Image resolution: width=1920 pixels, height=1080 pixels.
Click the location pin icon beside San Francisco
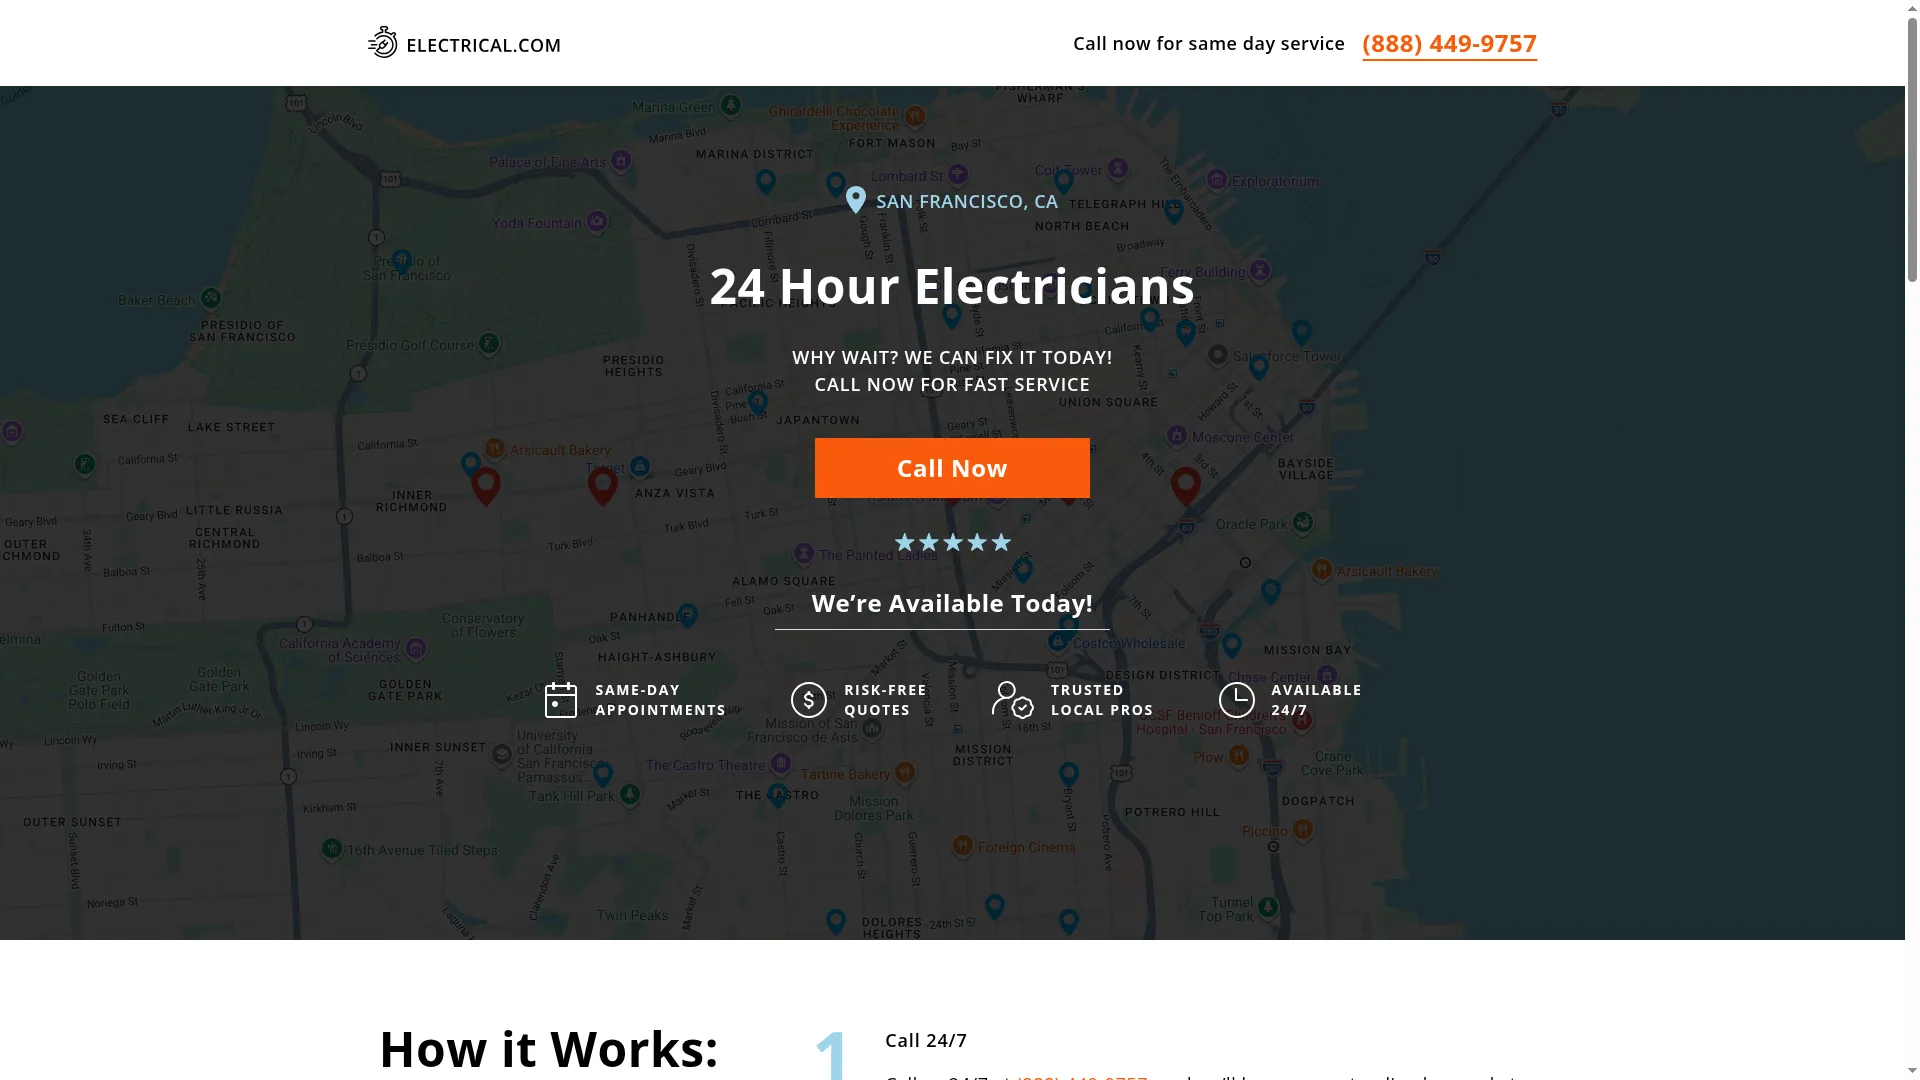[856, 200]
